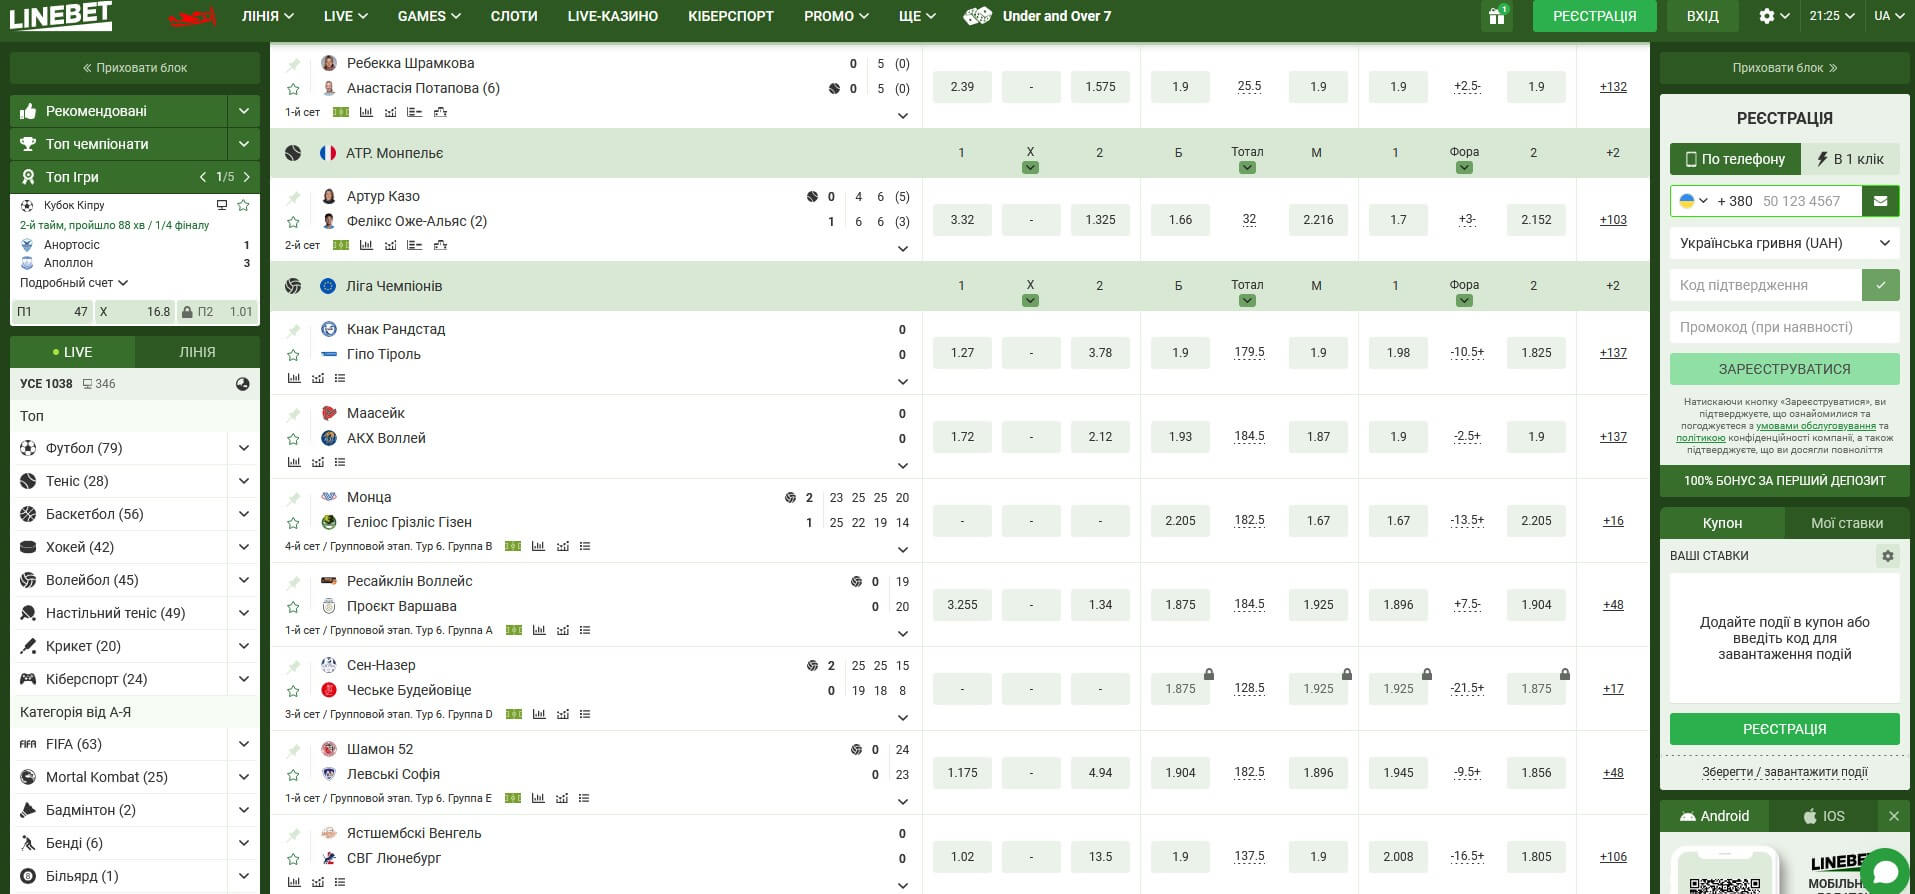
Task: Open field view icon for Артур Казо match
Action: 341,245
